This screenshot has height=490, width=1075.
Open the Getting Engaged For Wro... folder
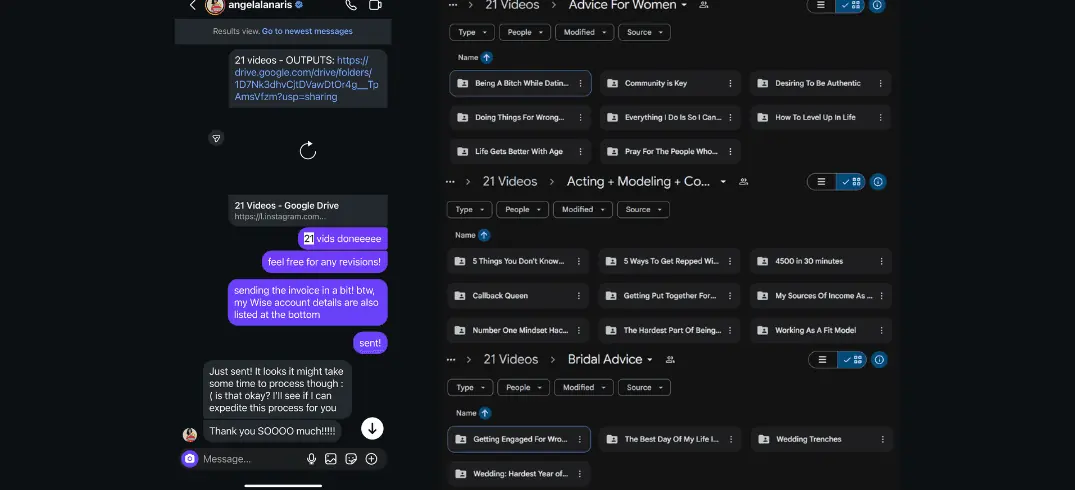tap(519, 439)
